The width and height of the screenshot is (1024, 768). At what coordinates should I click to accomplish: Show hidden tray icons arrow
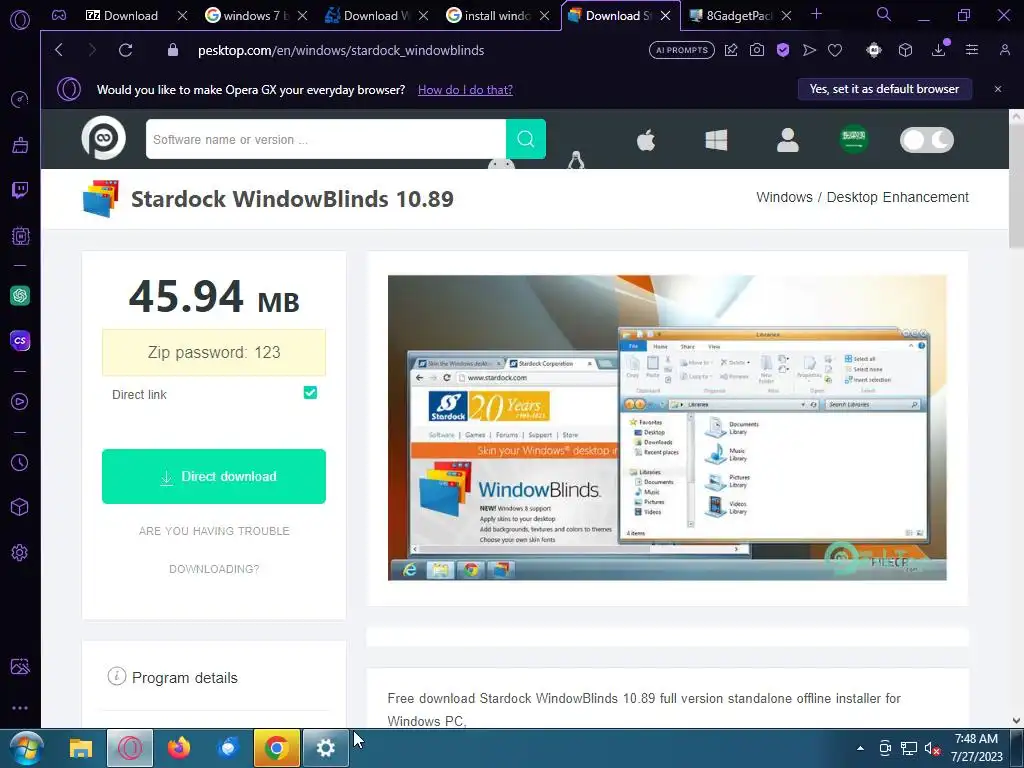860,748
